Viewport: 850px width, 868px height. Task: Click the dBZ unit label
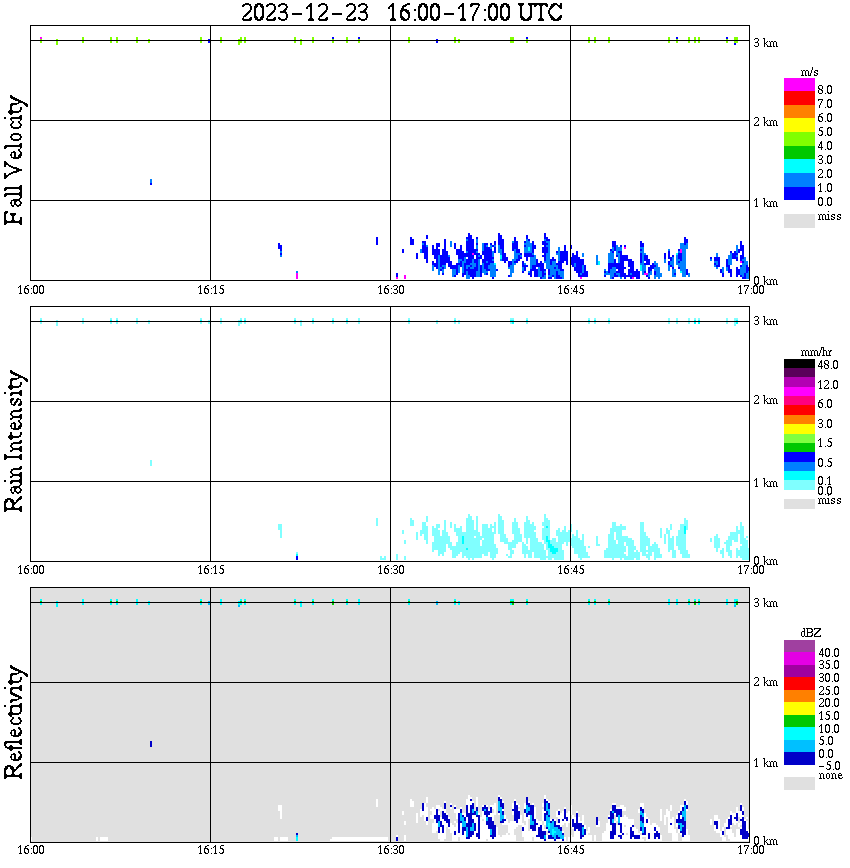pos(810,633)
